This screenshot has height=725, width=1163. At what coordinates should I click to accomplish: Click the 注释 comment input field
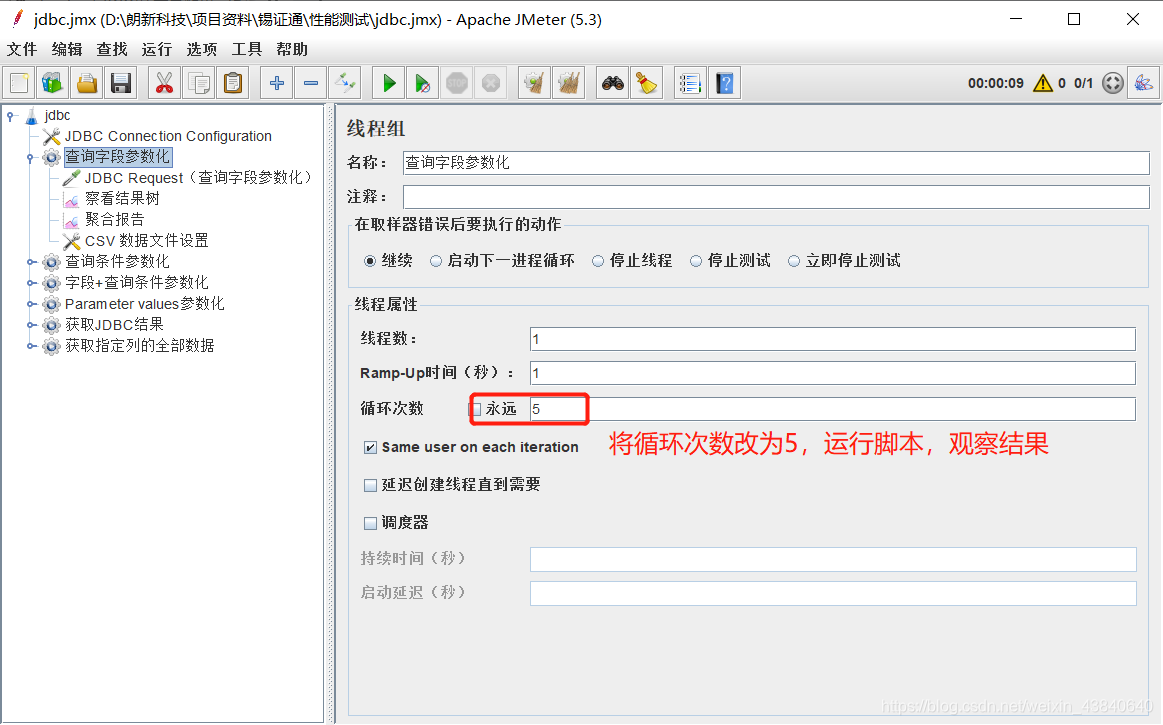776,197
